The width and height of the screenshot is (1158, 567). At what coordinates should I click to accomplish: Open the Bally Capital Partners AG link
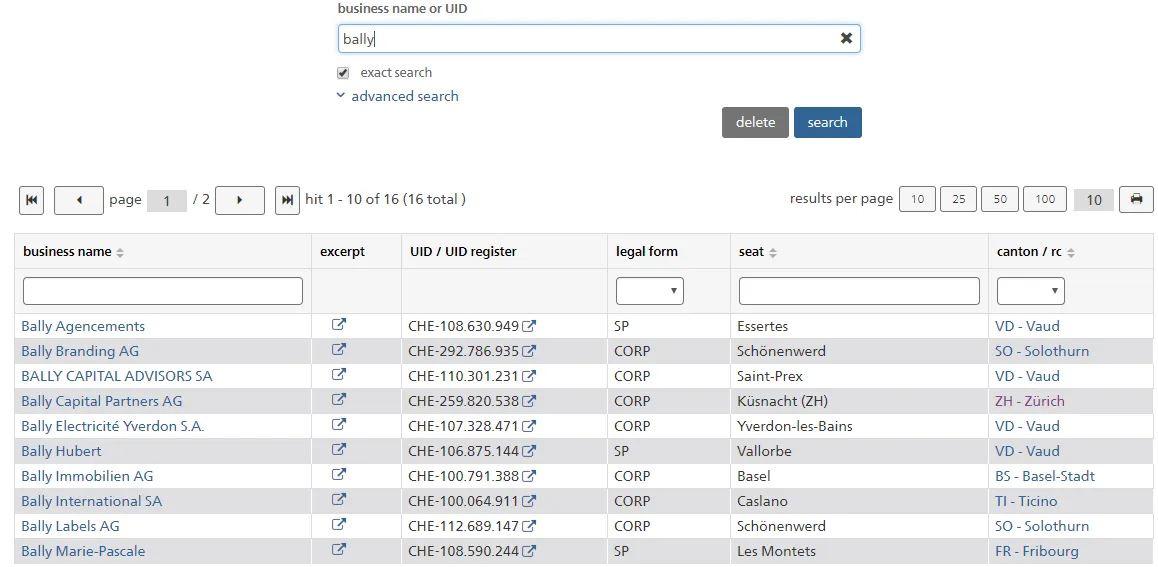pos(101,402)
